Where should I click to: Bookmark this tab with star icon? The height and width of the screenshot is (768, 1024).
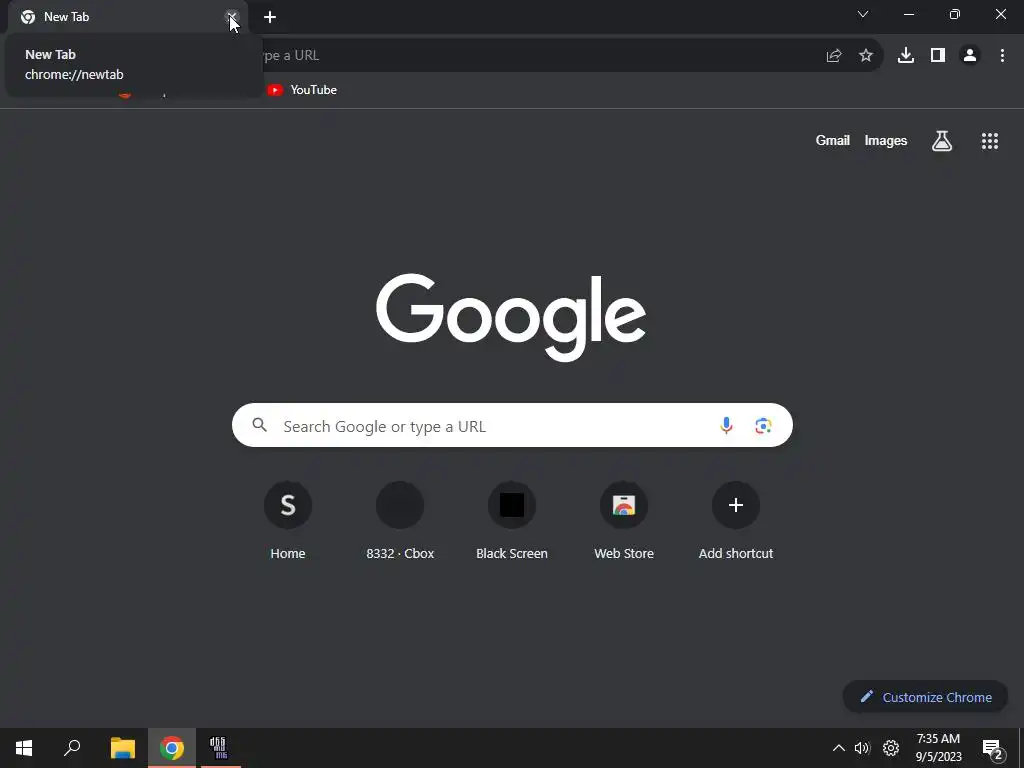click(x=866, y=56)
